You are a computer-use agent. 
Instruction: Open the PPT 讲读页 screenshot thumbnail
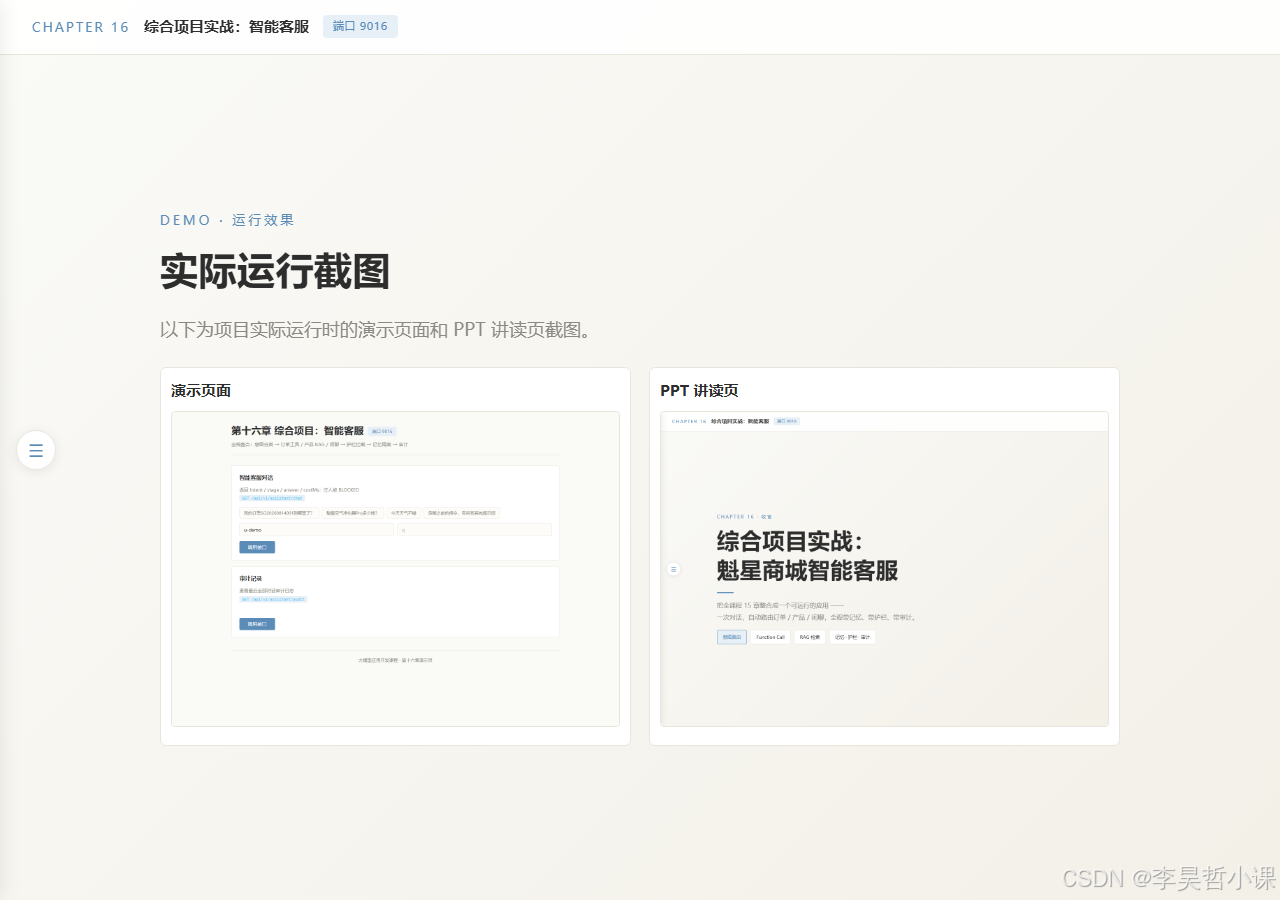click(x=884, y=569)
